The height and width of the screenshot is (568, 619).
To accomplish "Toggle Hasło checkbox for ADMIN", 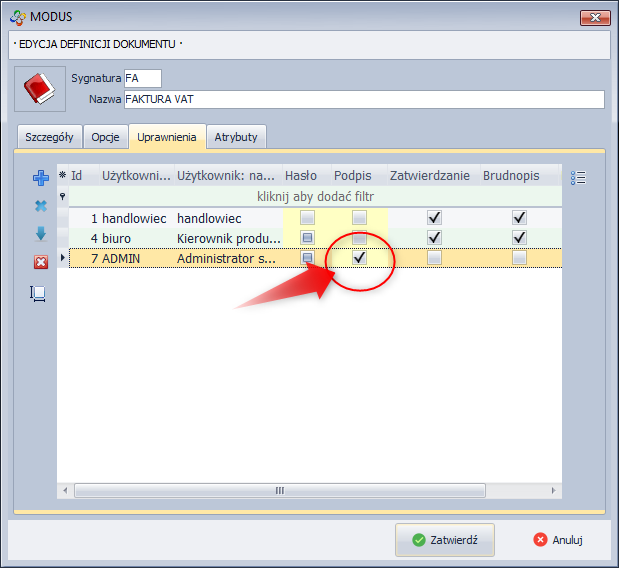I will [x=307, y=258].
